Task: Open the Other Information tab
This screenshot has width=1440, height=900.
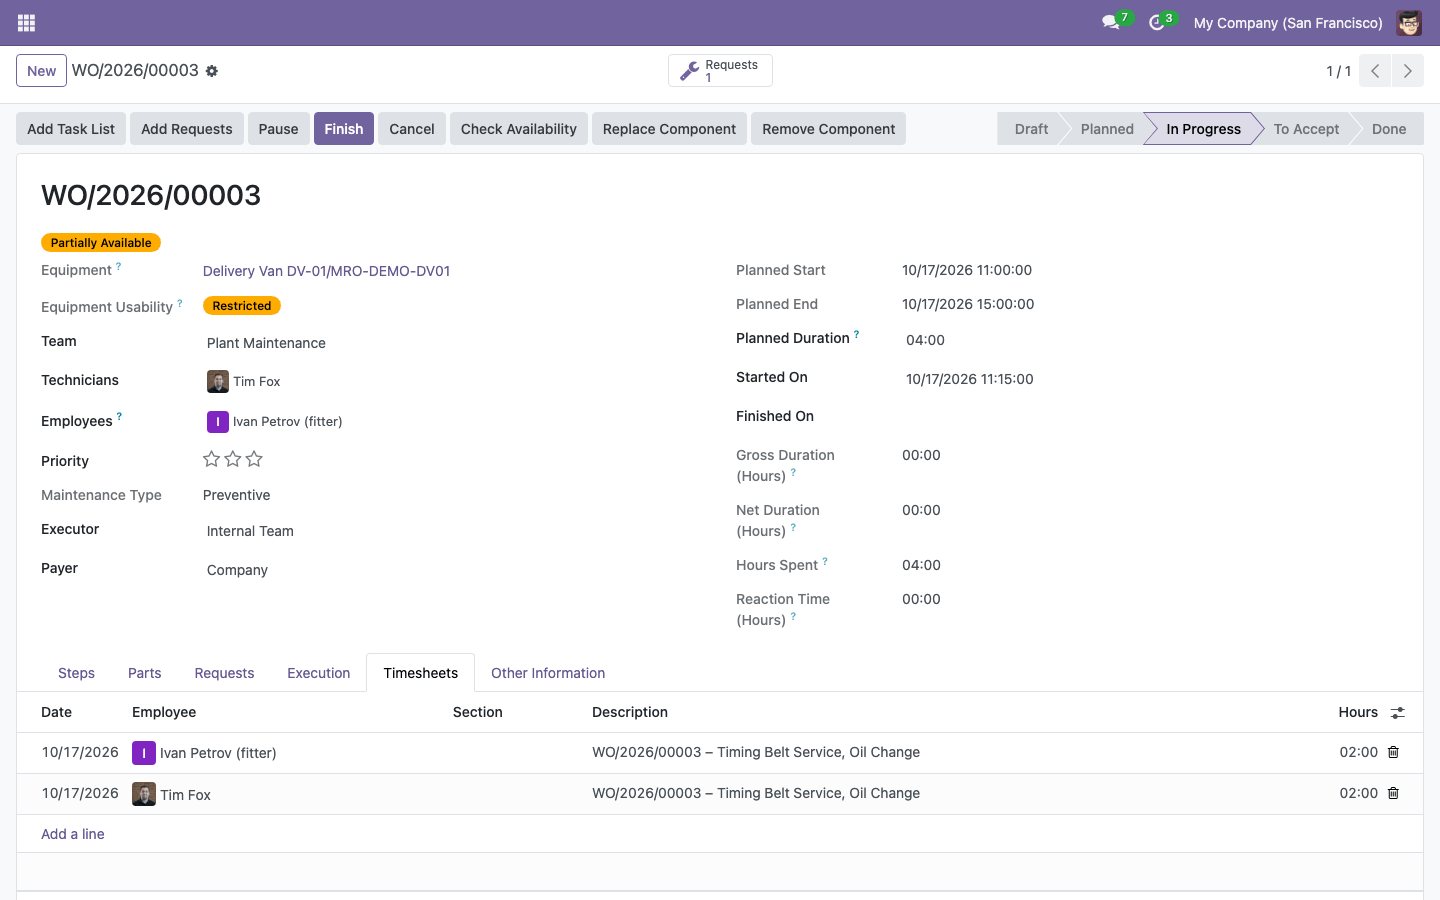Action: 548,673
